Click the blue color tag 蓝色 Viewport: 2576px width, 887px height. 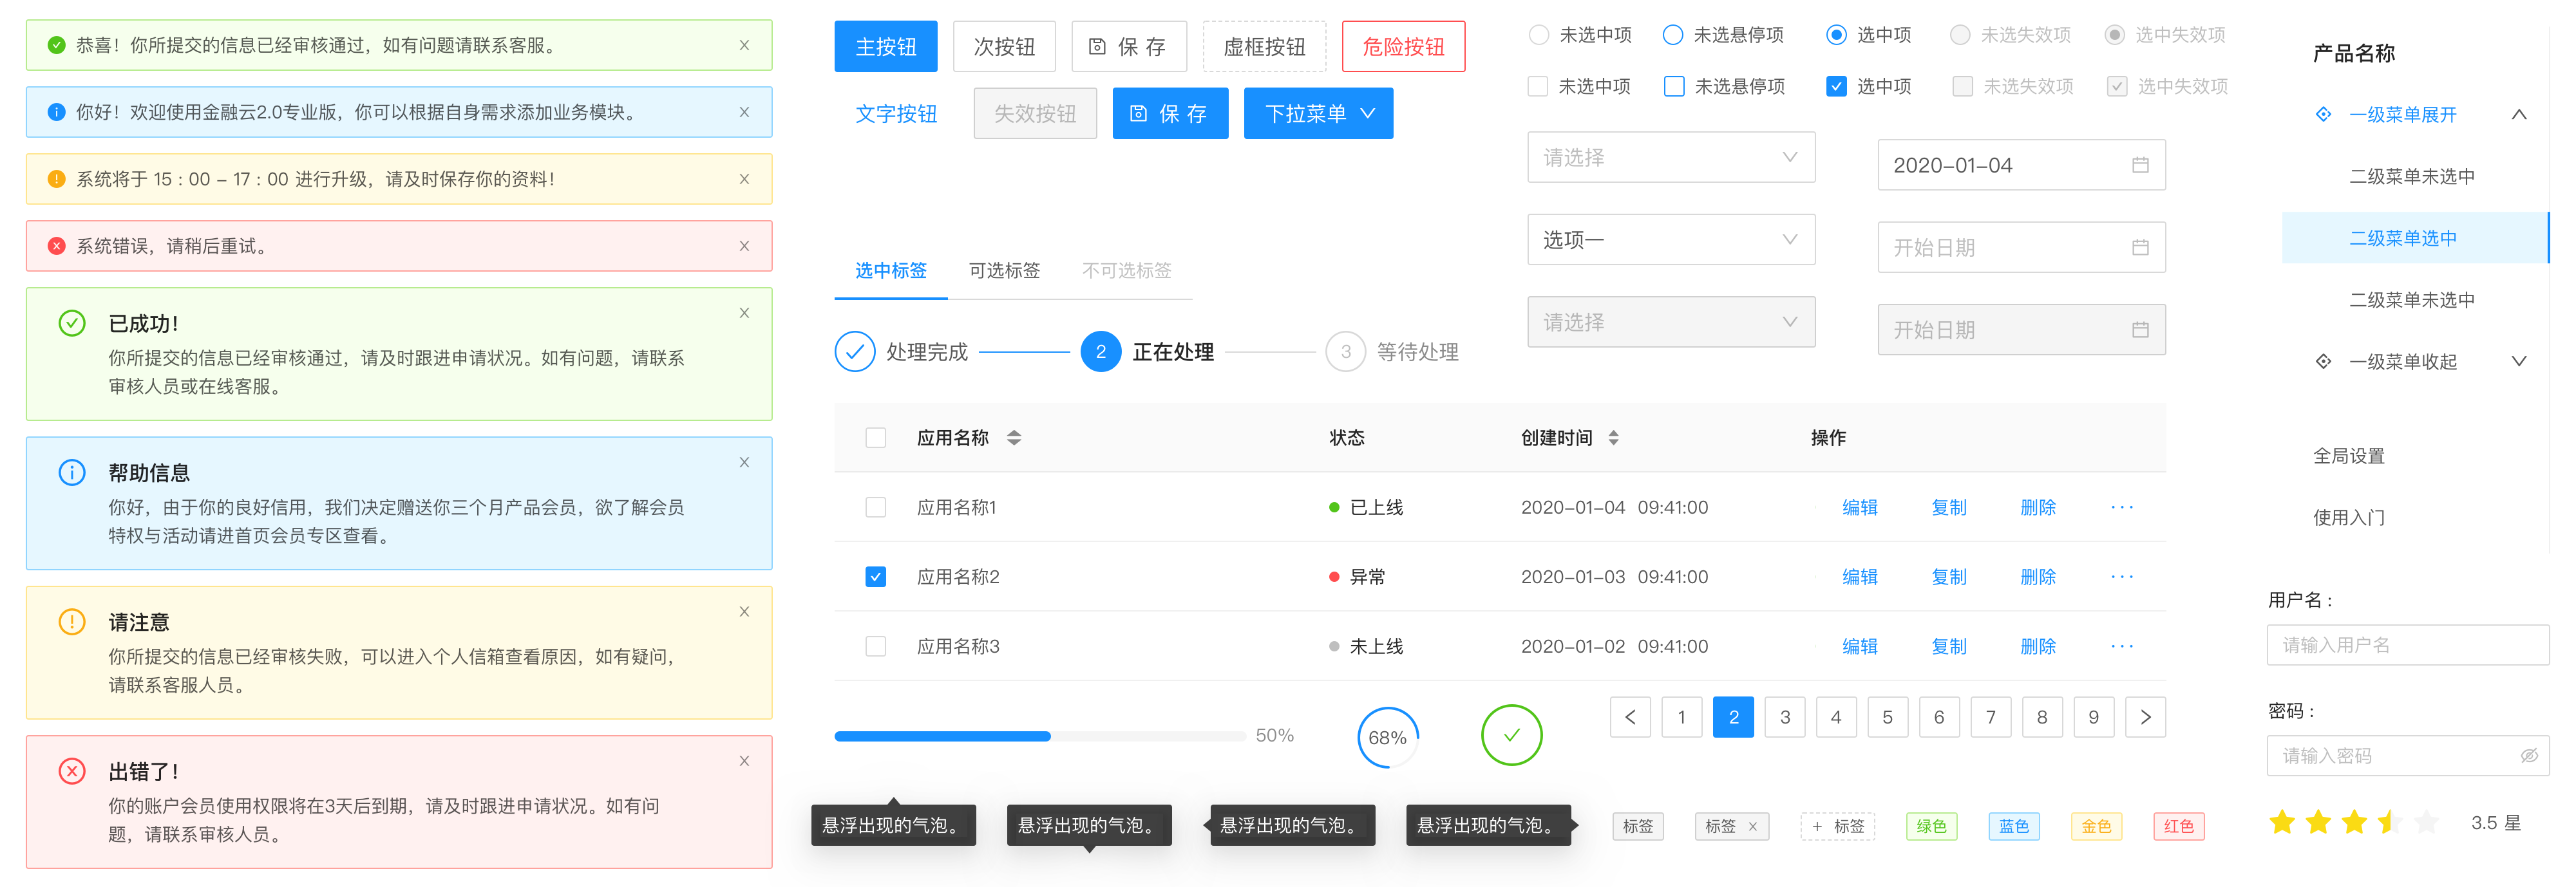pyautogui.click(x=2013, y=826)
